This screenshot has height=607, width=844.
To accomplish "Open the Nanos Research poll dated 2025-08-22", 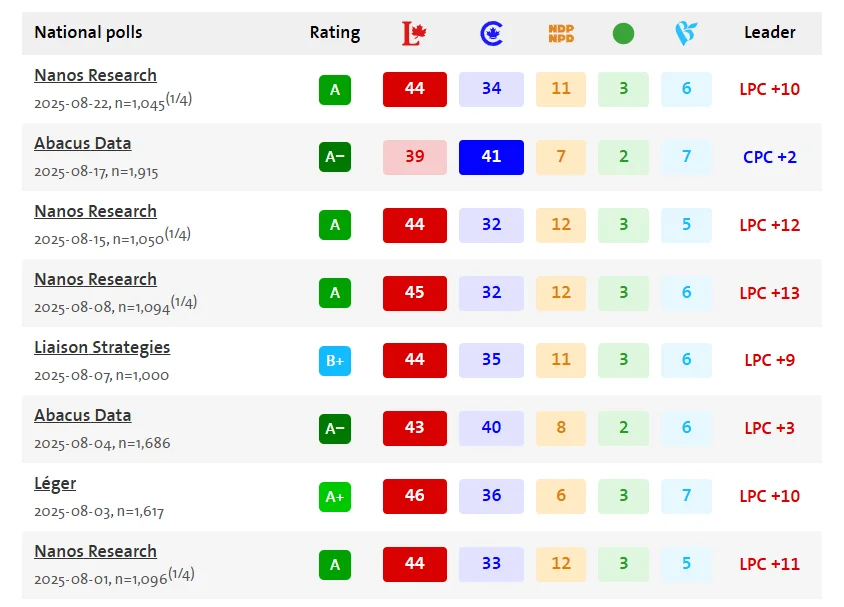I will (95, 75).
